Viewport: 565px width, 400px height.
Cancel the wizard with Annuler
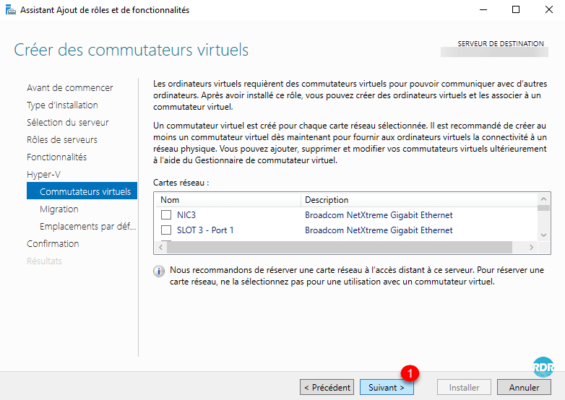point(524,387)
